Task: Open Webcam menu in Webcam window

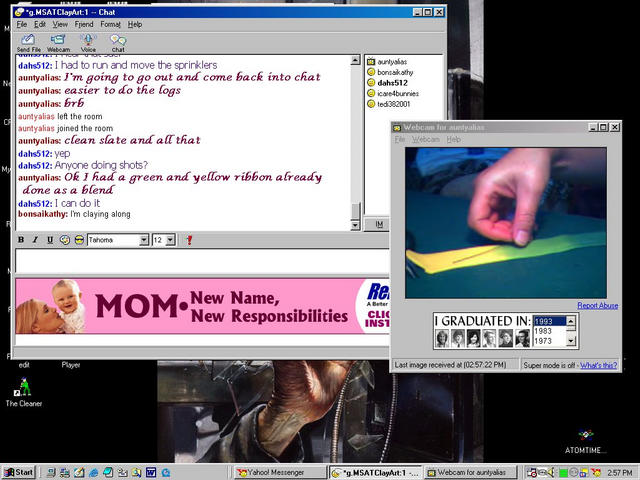Action: 426,140
